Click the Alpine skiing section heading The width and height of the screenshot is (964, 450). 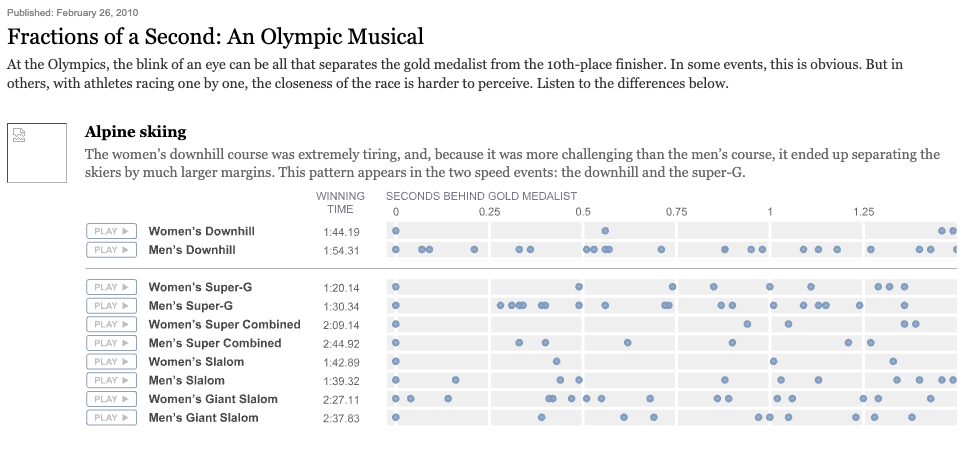(135, 132)
